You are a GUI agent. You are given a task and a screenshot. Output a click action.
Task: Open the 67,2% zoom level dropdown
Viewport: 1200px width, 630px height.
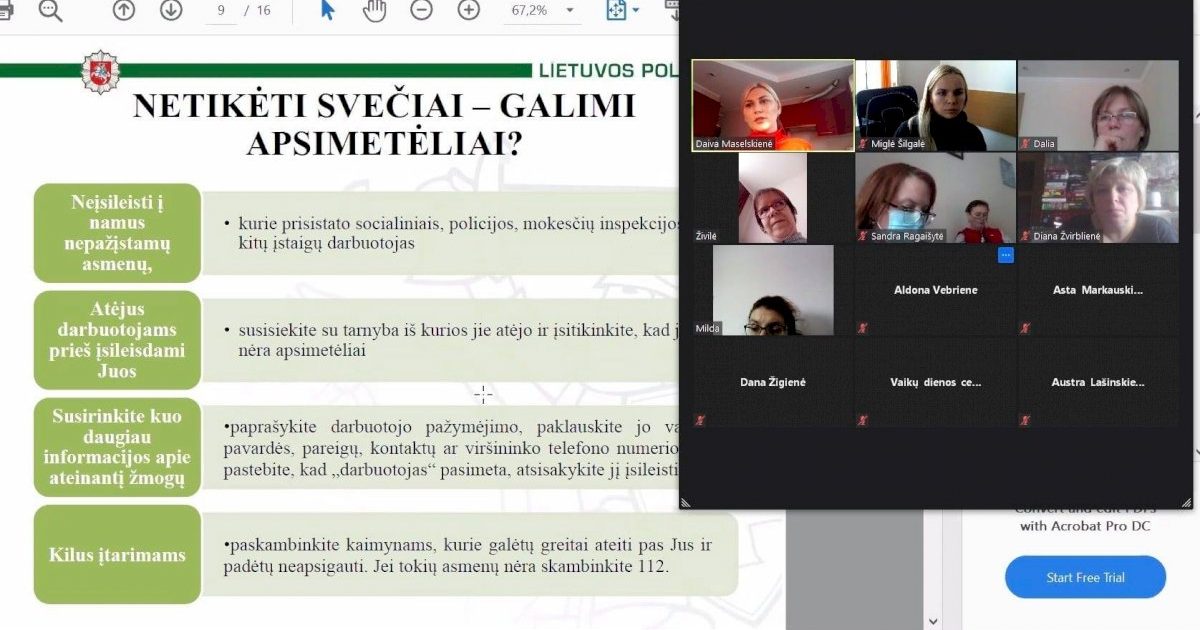coord(545,10)
